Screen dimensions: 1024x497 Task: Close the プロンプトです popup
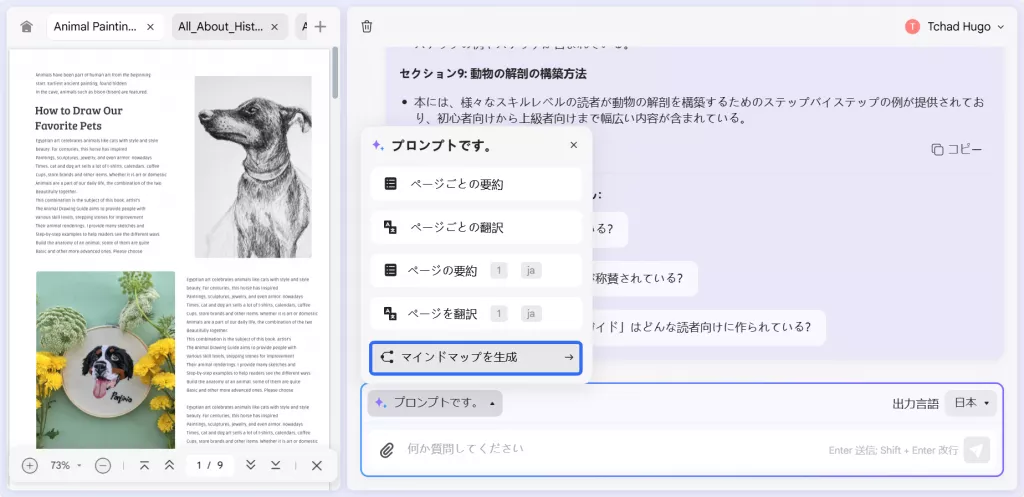tap(573, 145)
